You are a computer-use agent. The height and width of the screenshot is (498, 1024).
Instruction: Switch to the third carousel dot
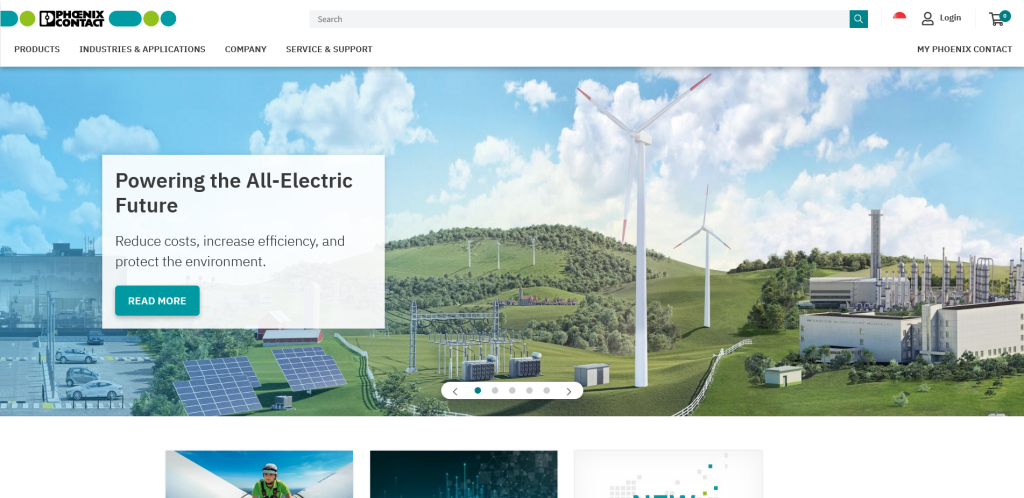512,390
